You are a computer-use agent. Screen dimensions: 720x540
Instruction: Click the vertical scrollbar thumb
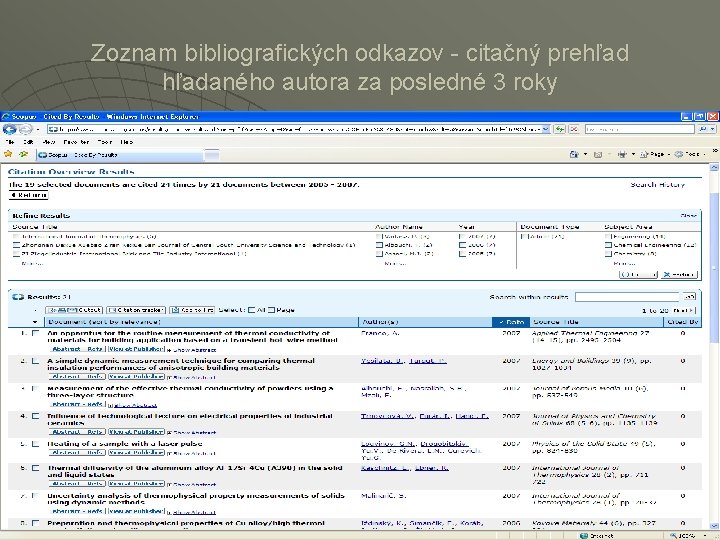click(x=714, y=267)
